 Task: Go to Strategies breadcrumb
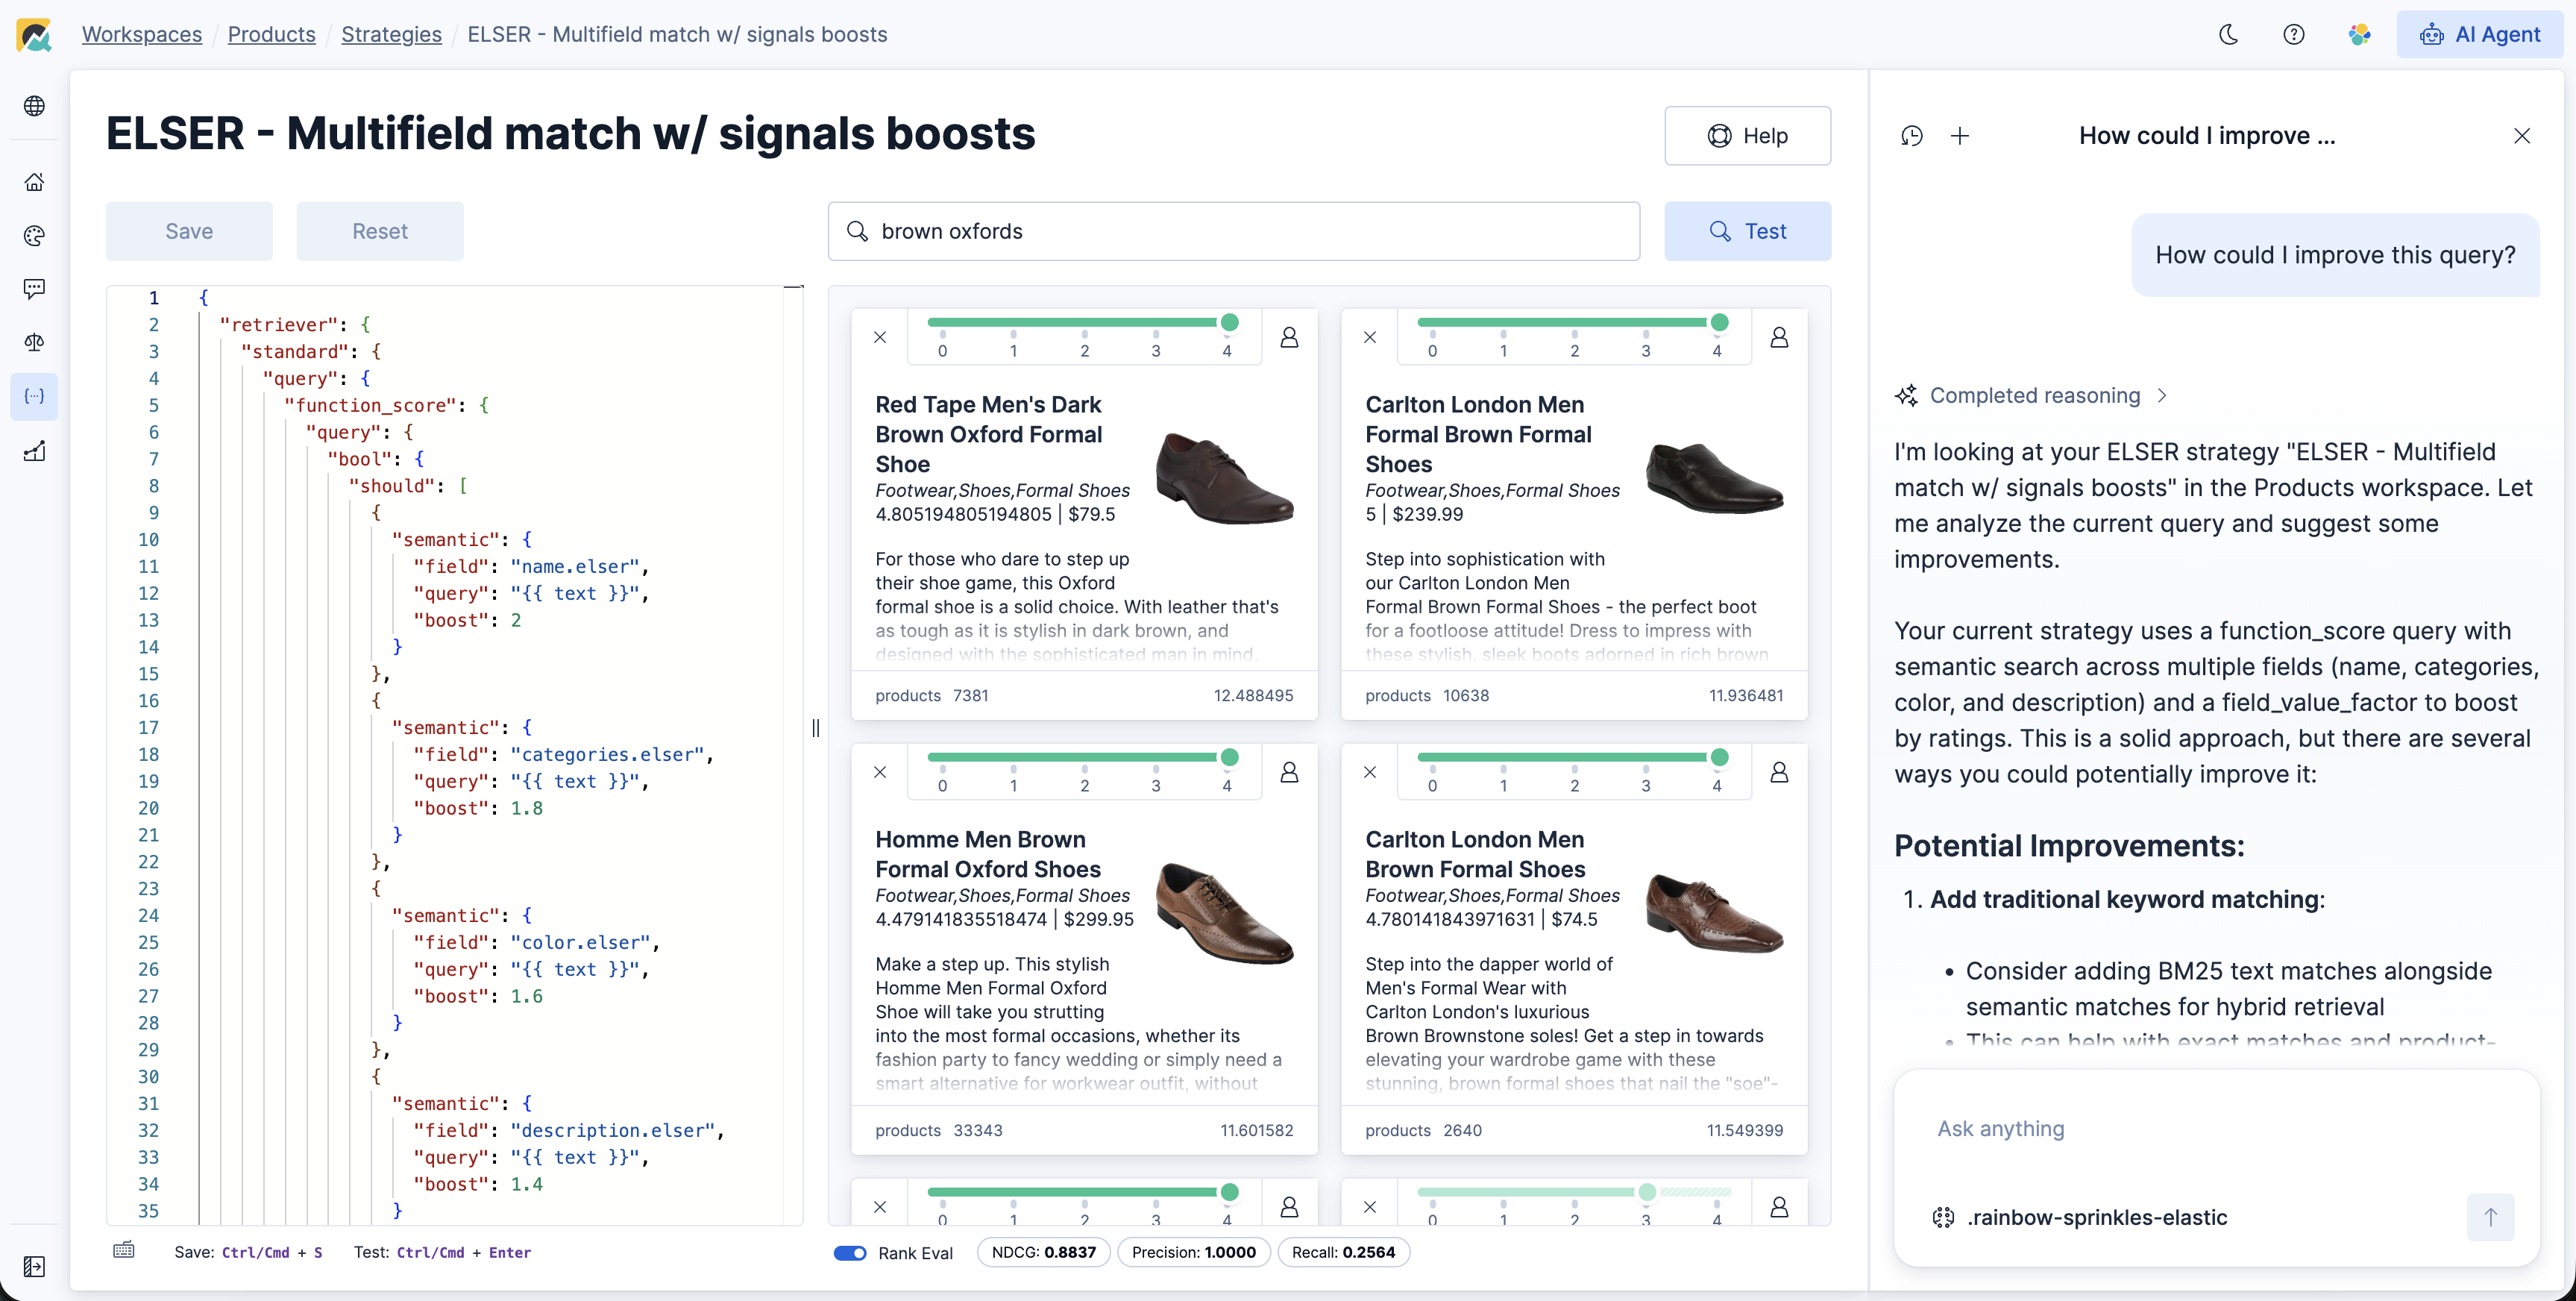391,34
